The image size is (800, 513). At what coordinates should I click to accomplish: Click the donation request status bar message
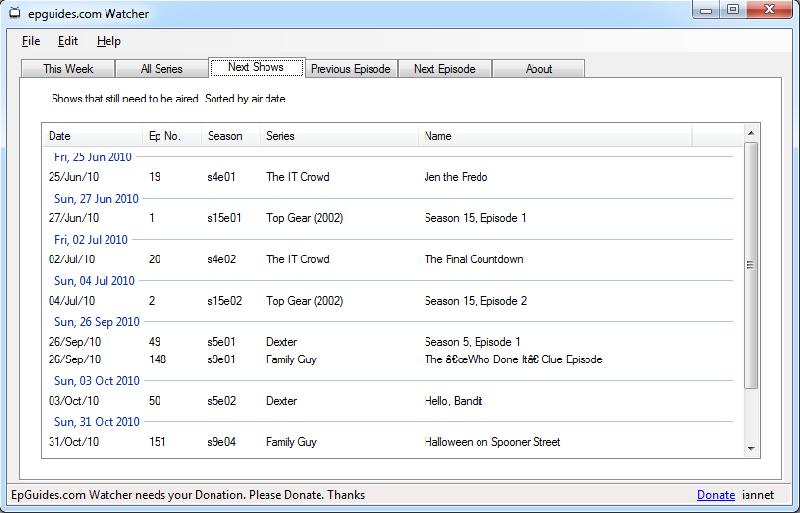pyautogui.click(x=188, y=495)
